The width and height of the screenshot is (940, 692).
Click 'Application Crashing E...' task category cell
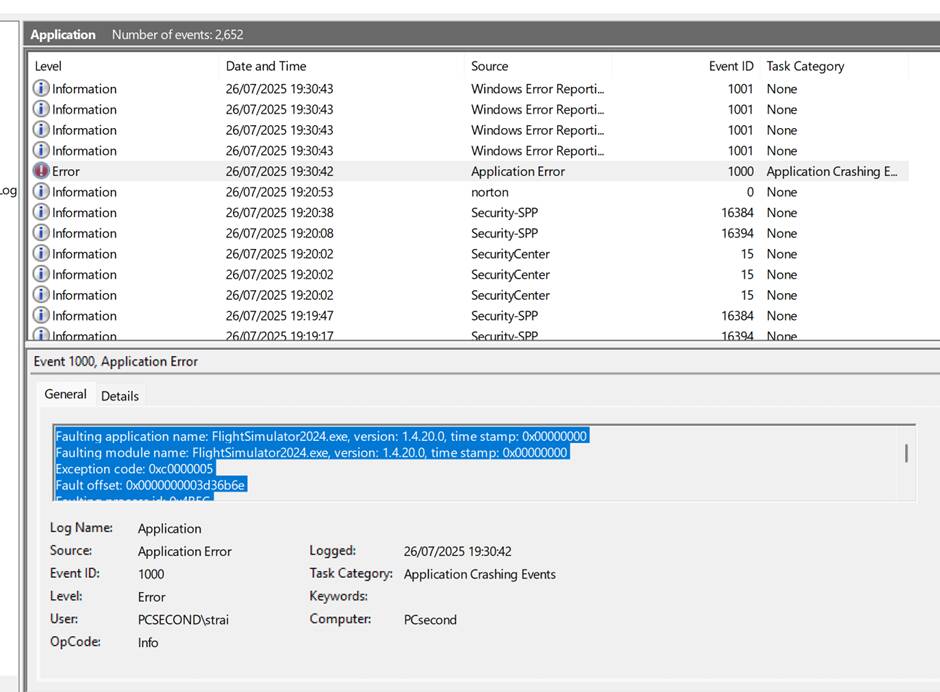pos(832,172)
